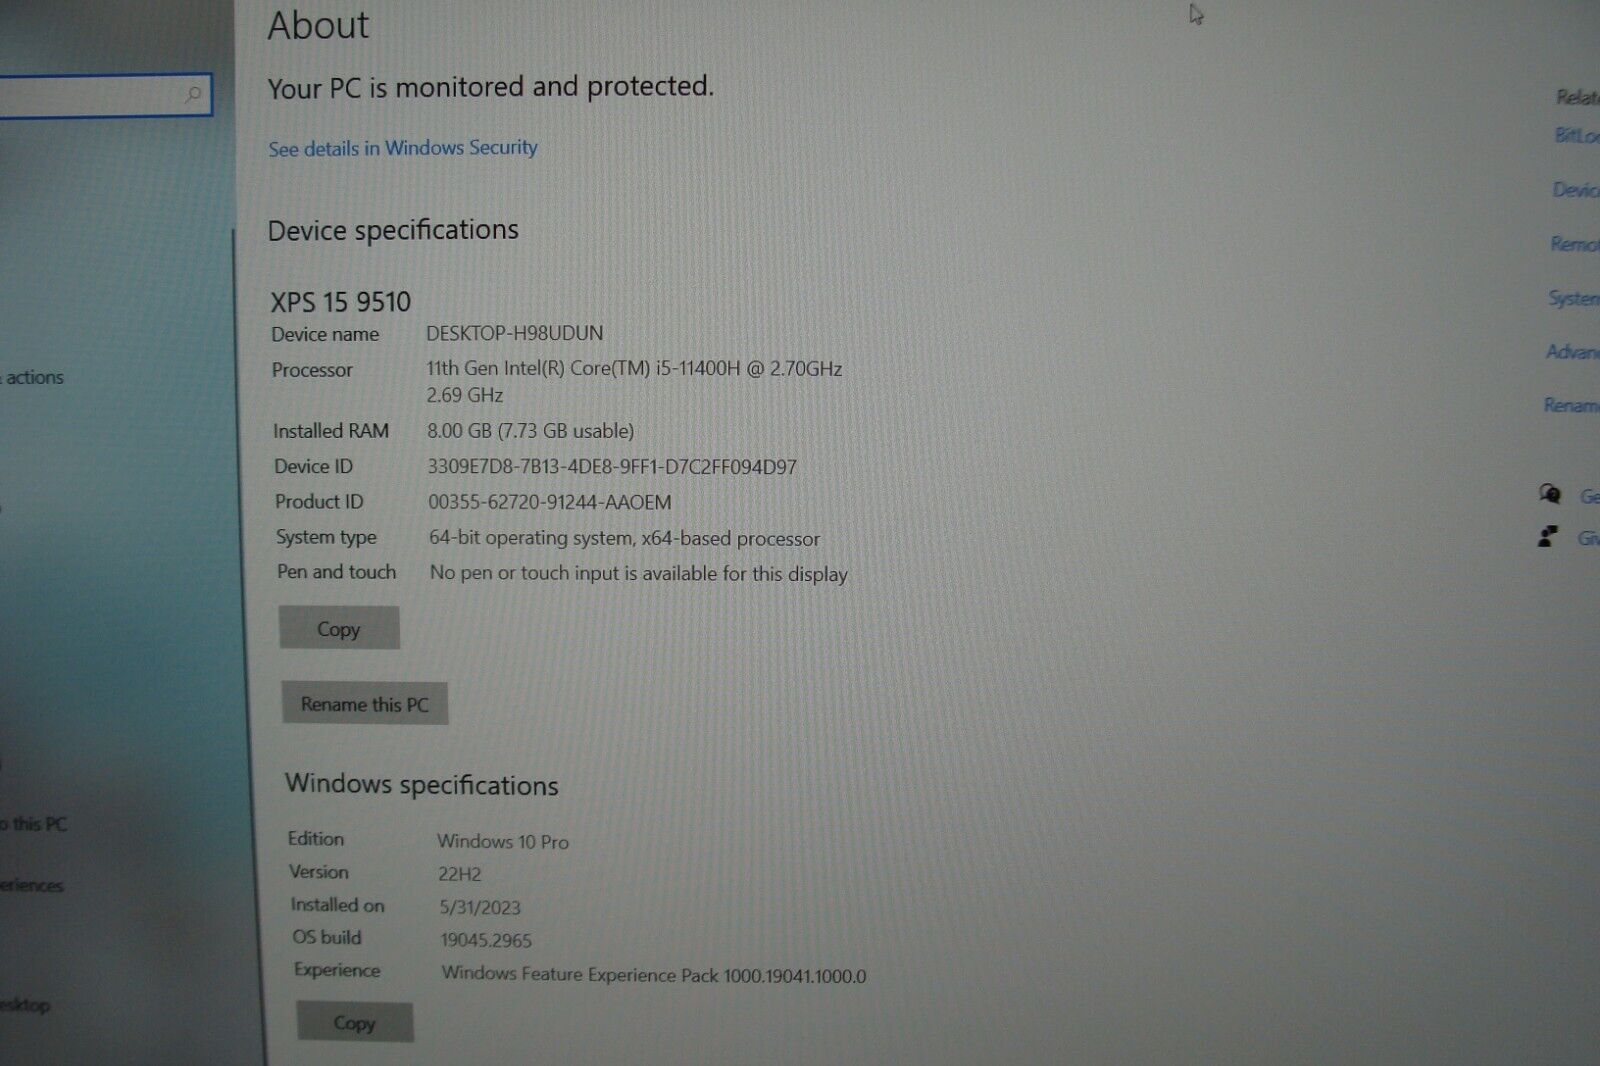Click the Get help chat icon
1600x1066 pixels.
[x=1549, y=493]
